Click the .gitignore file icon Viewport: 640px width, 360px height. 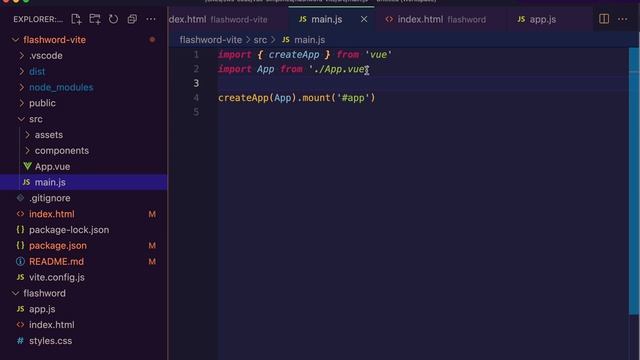pyautogui.click(x=20, y=198)
